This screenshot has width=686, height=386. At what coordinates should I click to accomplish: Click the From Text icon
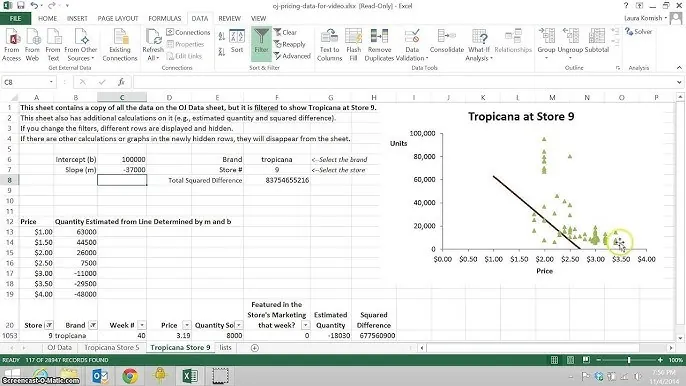(x=53, y=45)
